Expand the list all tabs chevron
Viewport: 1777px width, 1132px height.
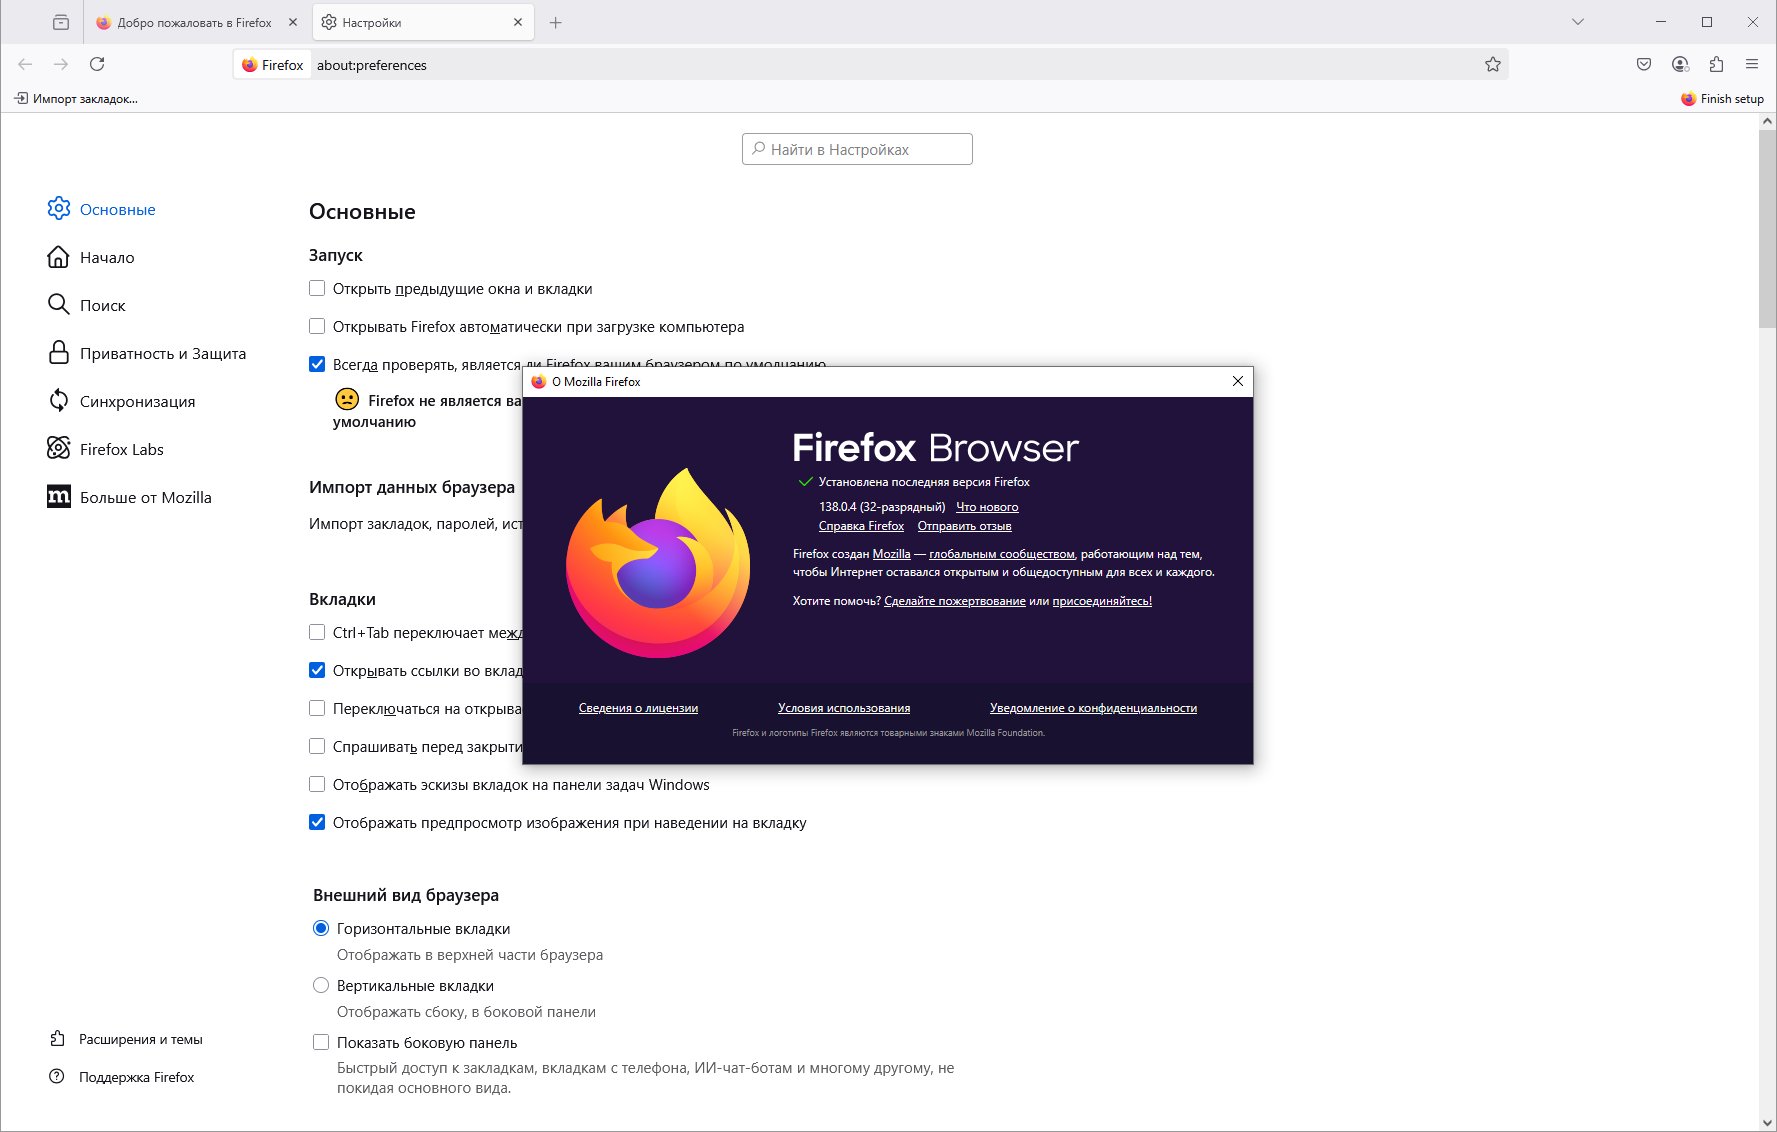(x=1578, y=22)
